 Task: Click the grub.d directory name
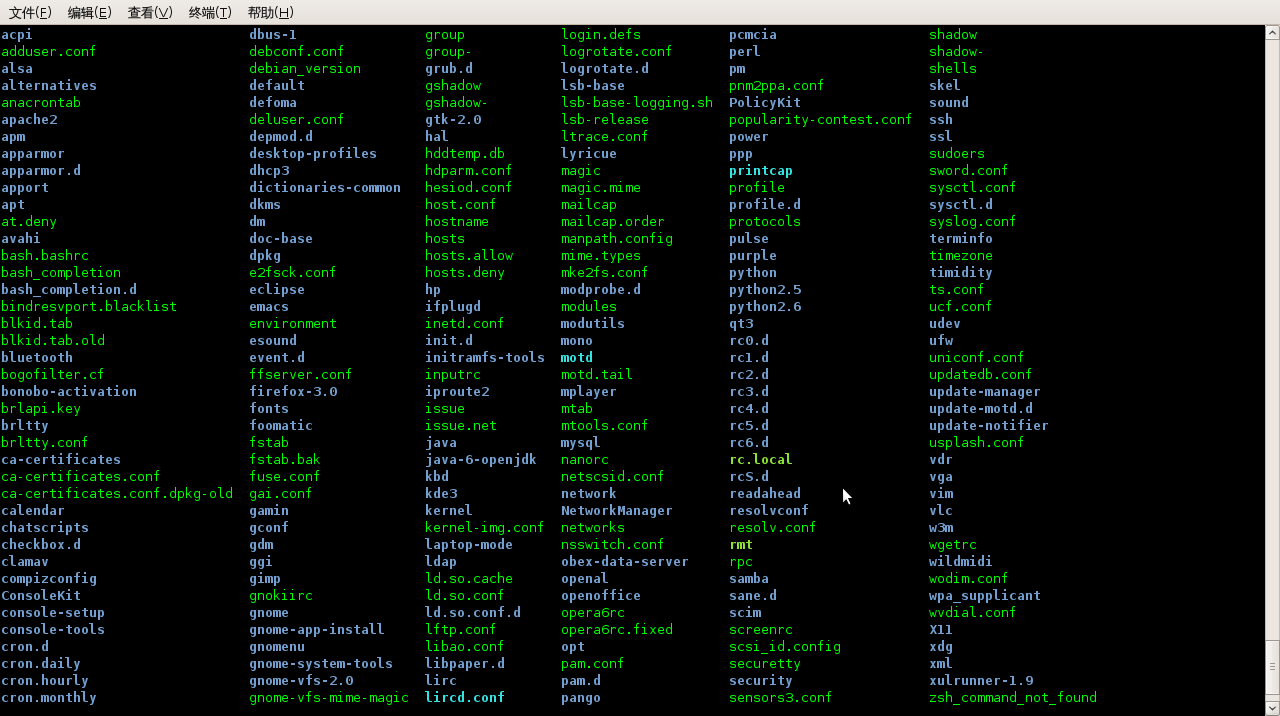click(x=449, y=68)
